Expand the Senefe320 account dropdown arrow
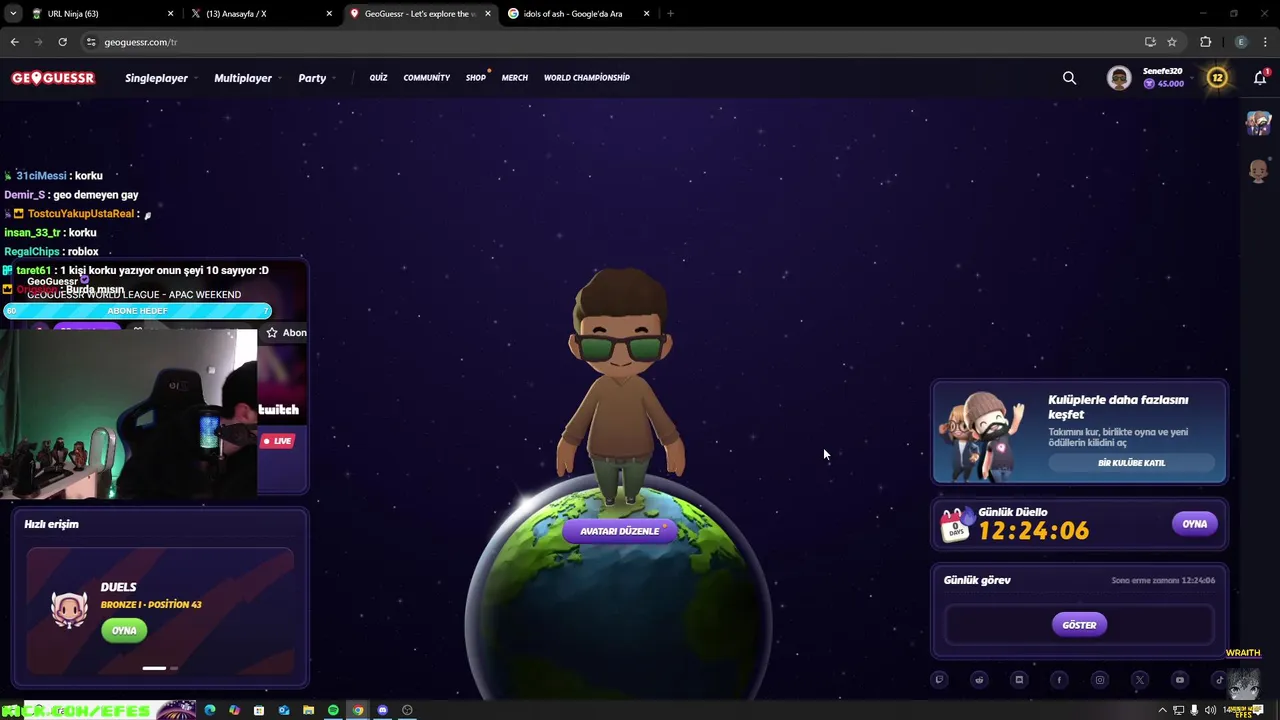Screen dimensions: 1280x720 (x=1192, y=78)
